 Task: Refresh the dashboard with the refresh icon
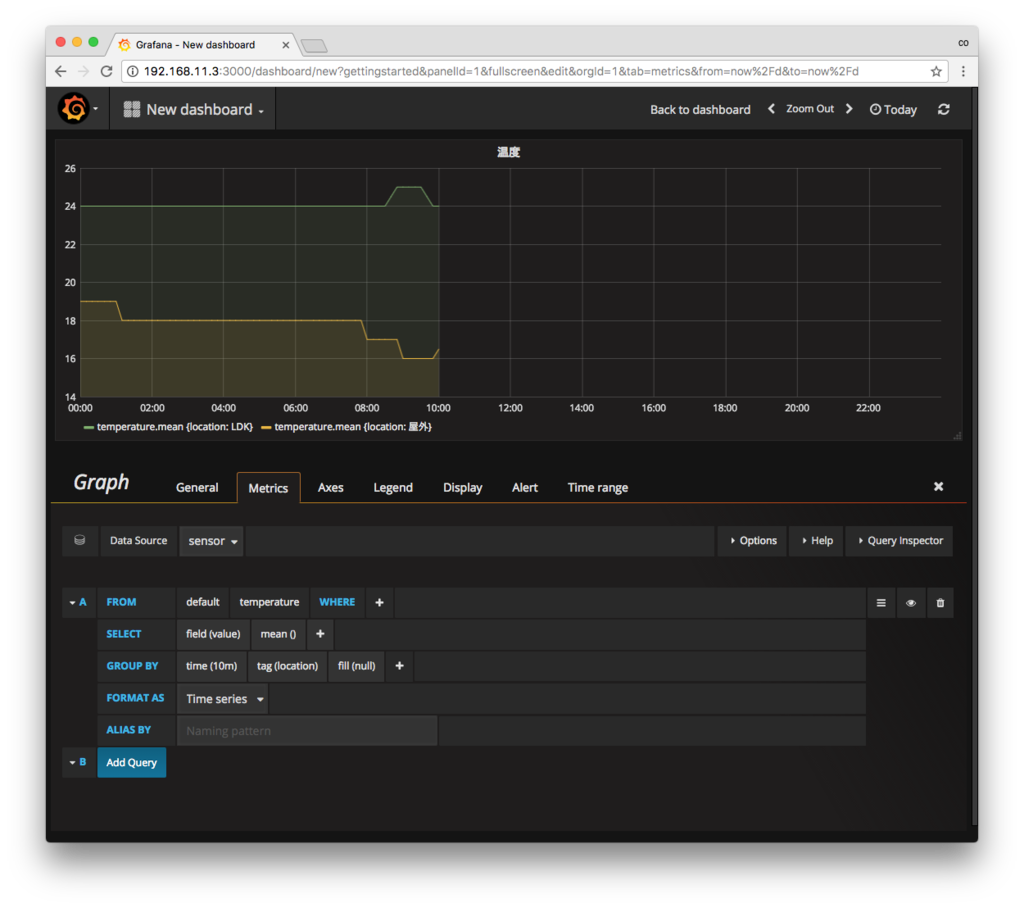944,109
